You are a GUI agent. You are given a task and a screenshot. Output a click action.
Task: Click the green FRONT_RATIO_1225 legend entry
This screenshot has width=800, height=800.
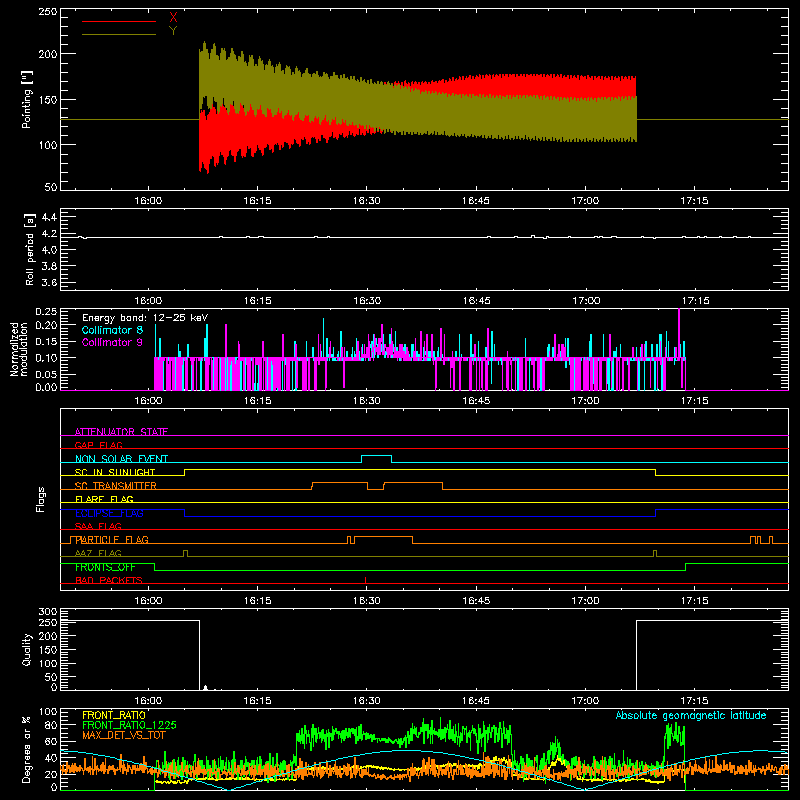tap(129, 725)
